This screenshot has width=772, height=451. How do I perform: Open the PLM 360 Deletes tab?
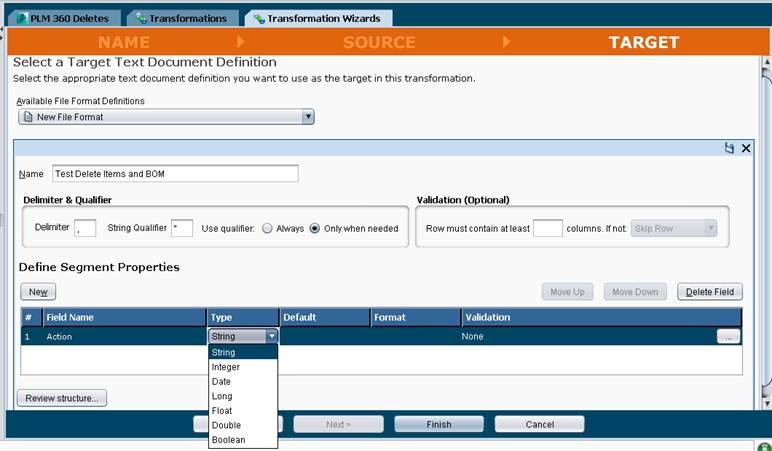[64, 19]
